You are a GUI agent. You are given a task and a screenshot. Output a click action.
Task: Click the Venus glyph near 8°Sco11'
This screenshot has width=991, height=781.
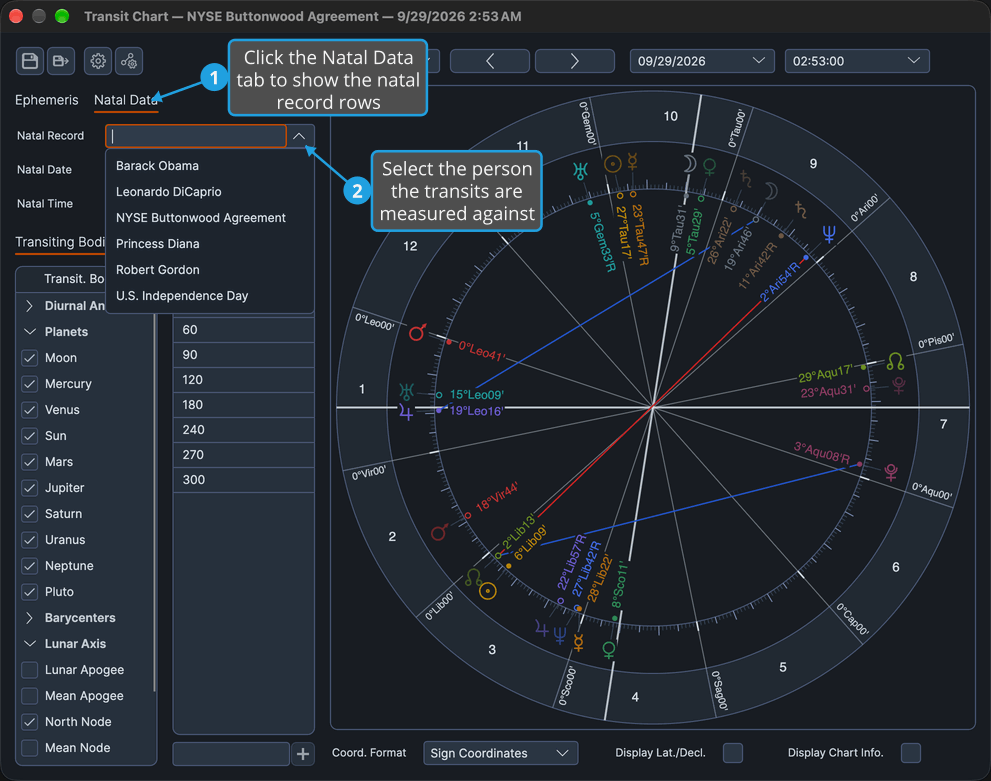pyautogui.click(x=609, y=650)
